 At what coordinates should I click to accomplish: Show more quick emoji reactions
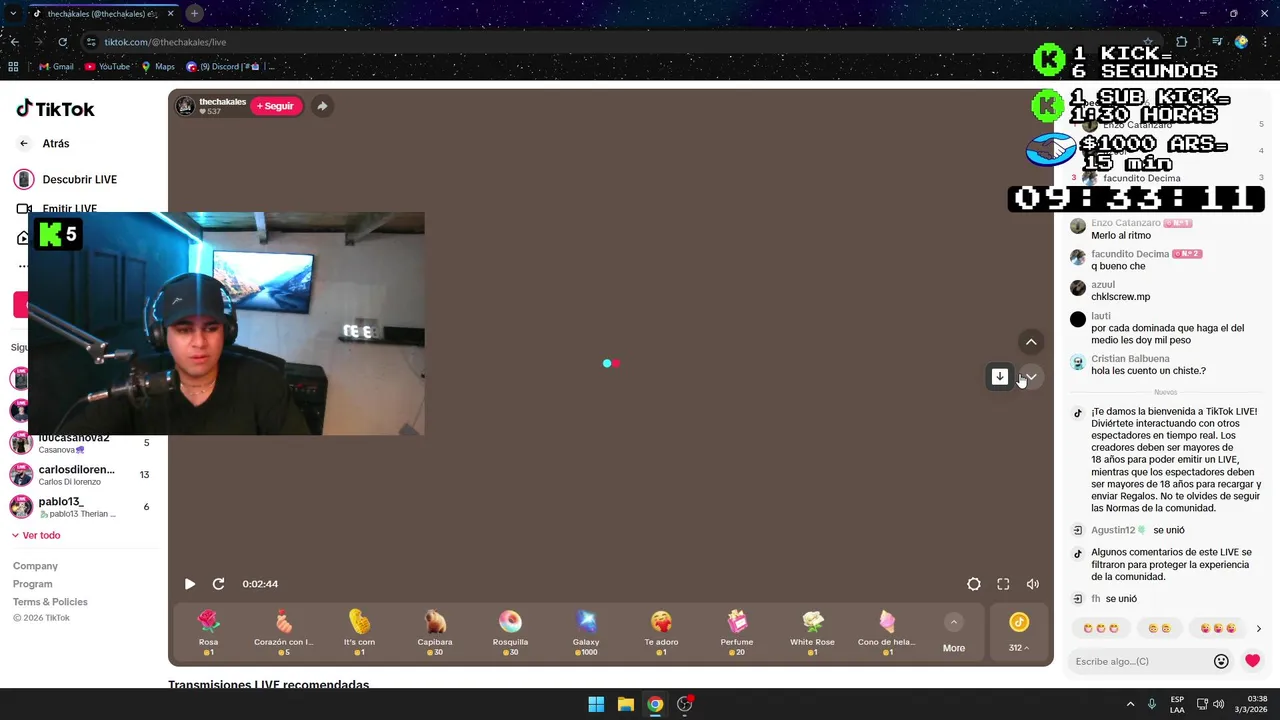(1258, 628)
